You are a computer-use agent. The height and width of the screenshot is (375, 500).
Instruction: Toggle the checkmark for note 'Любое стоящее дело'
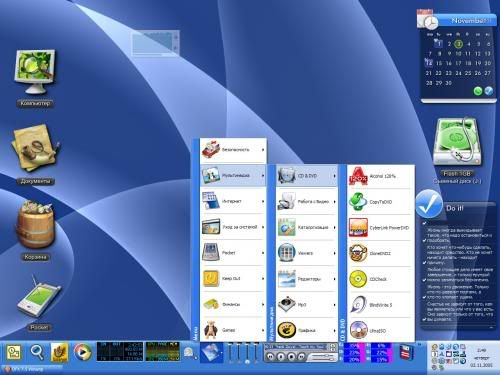coord(425,280)
